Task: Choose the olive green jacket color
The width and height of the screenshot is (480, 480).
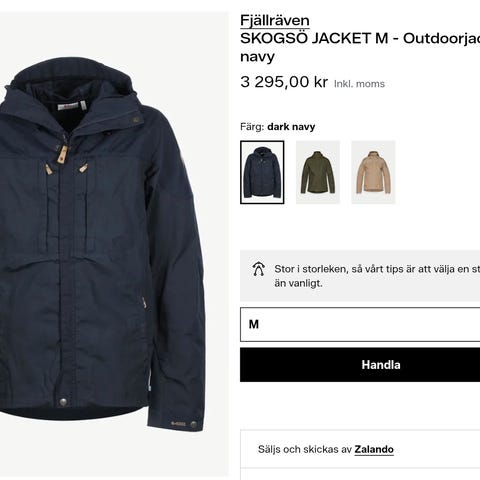Action: click(318, 172)
